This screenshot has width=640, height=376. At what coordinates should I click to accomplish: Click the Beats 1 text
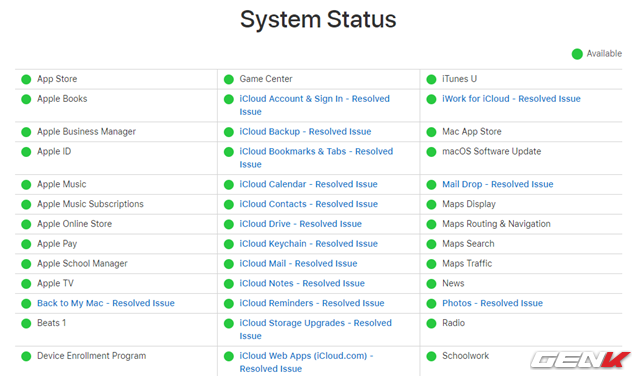point(51,323)
